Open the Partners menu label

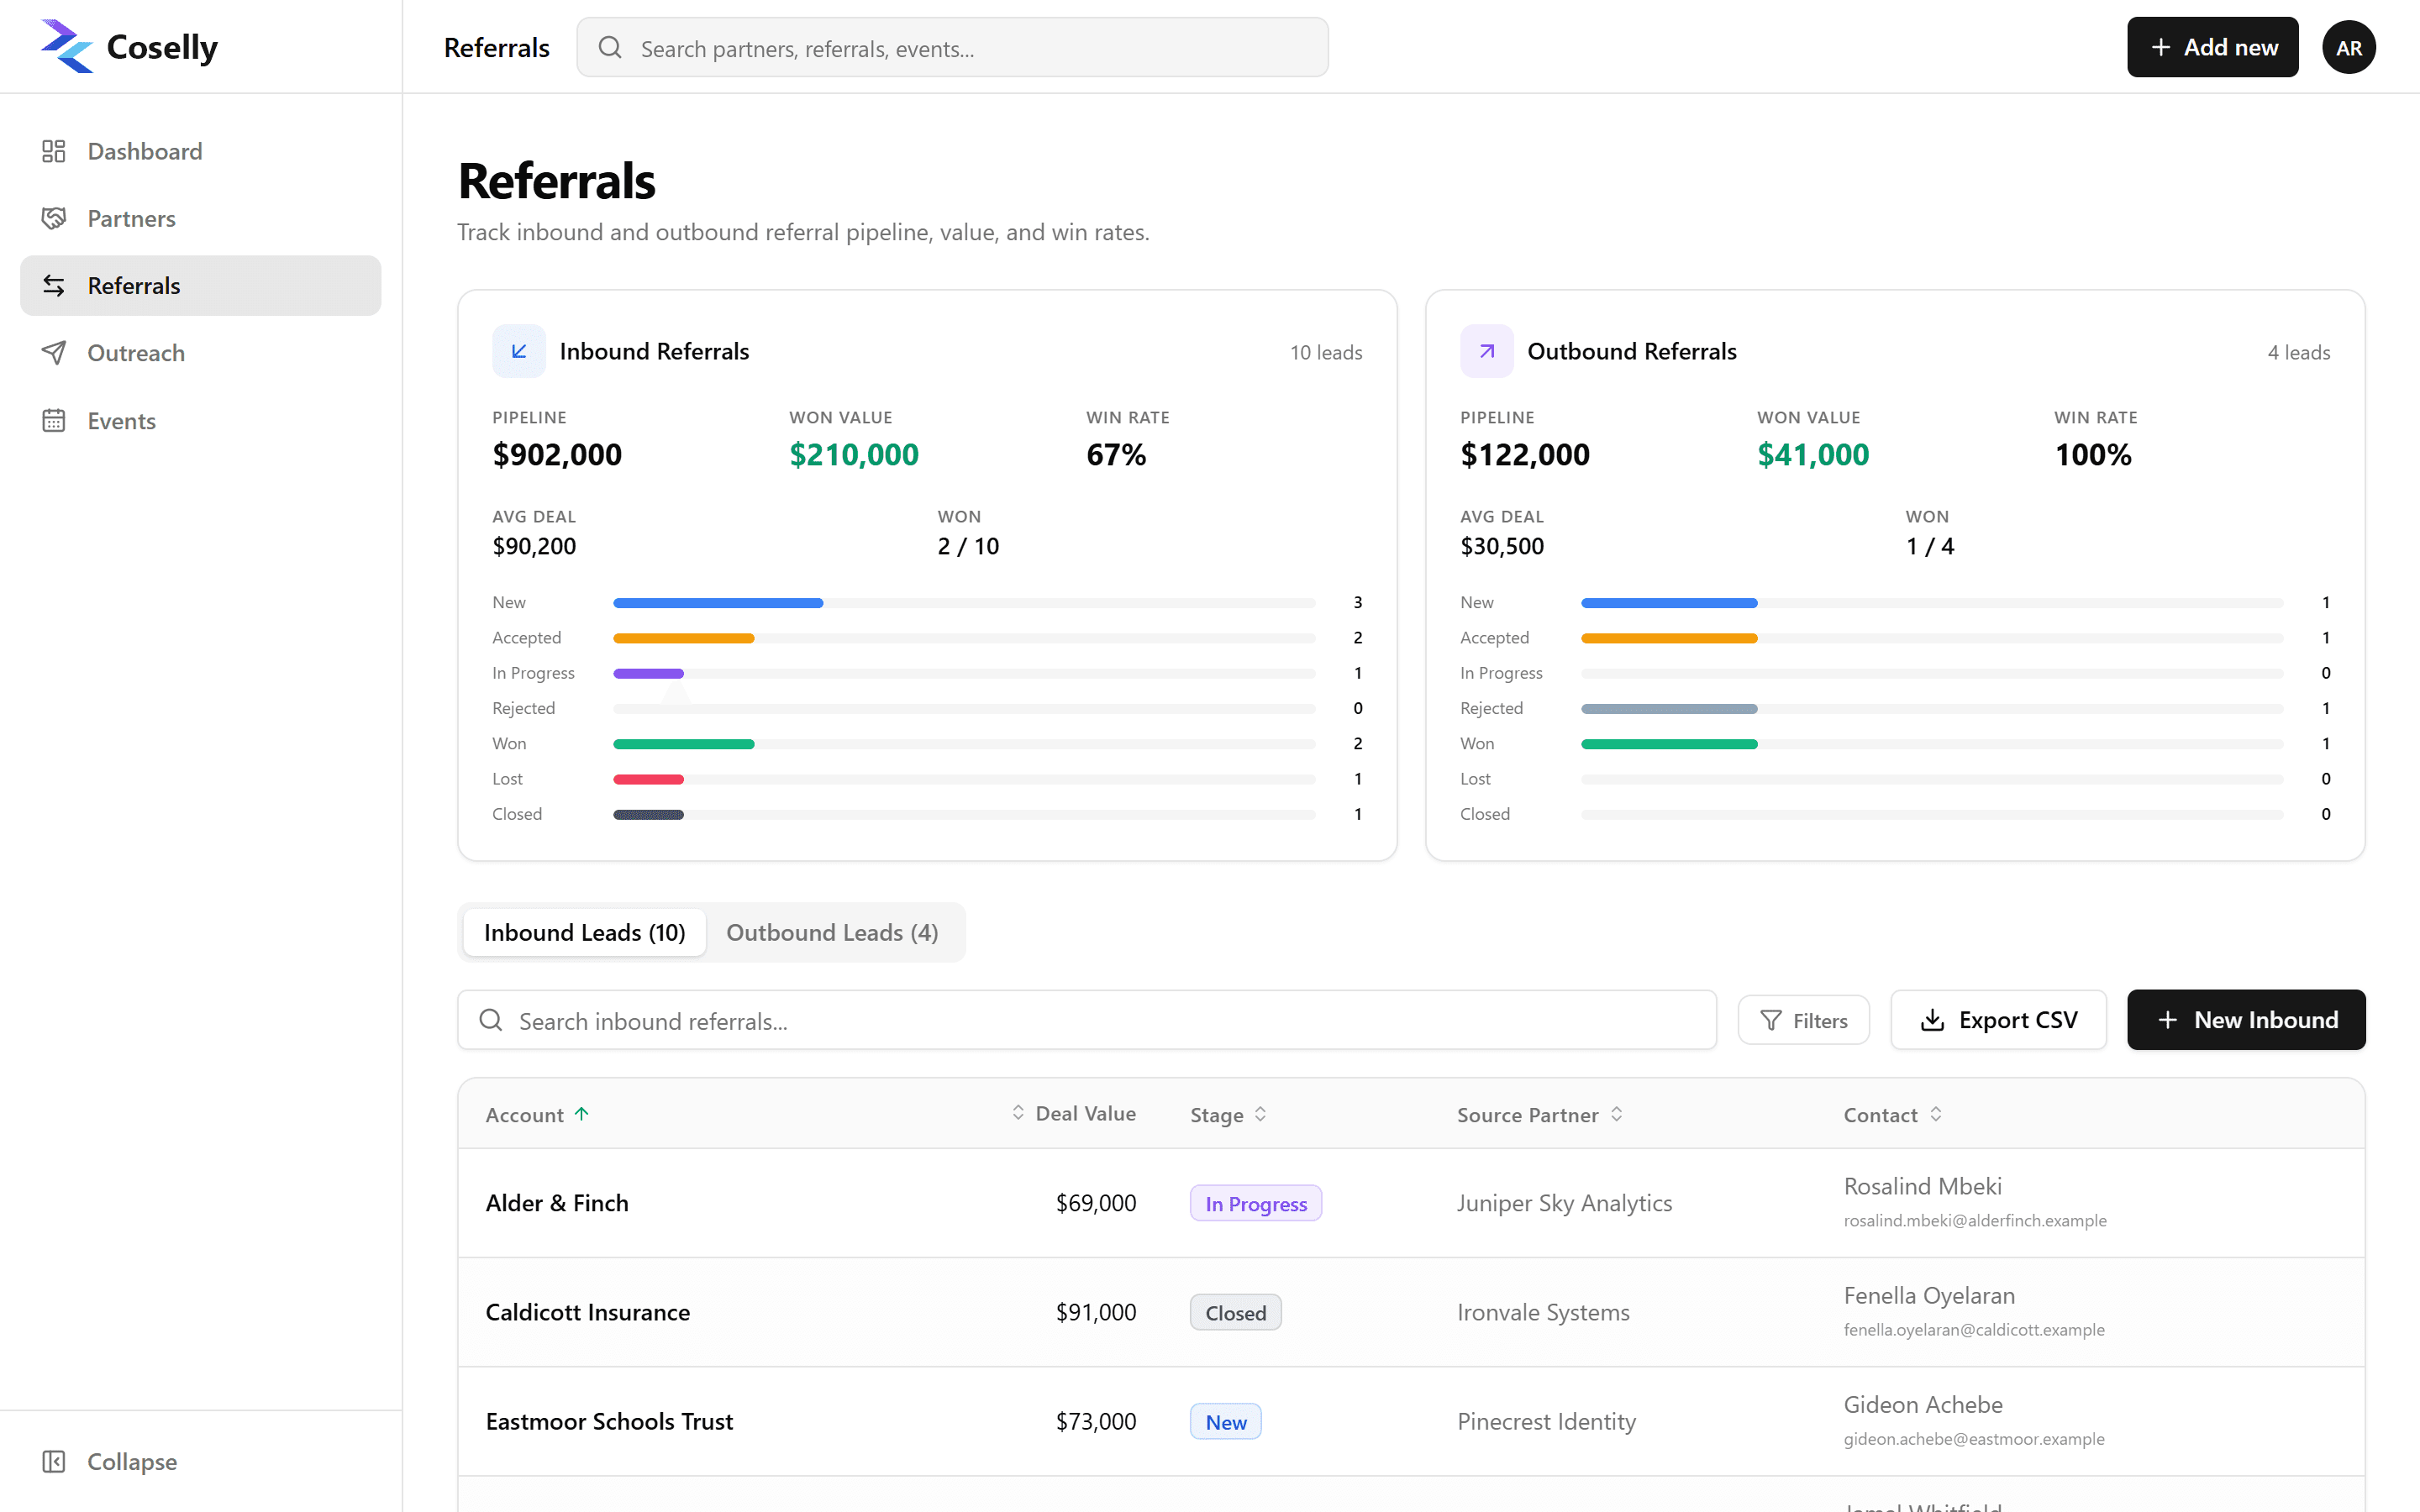click(131, 218)
